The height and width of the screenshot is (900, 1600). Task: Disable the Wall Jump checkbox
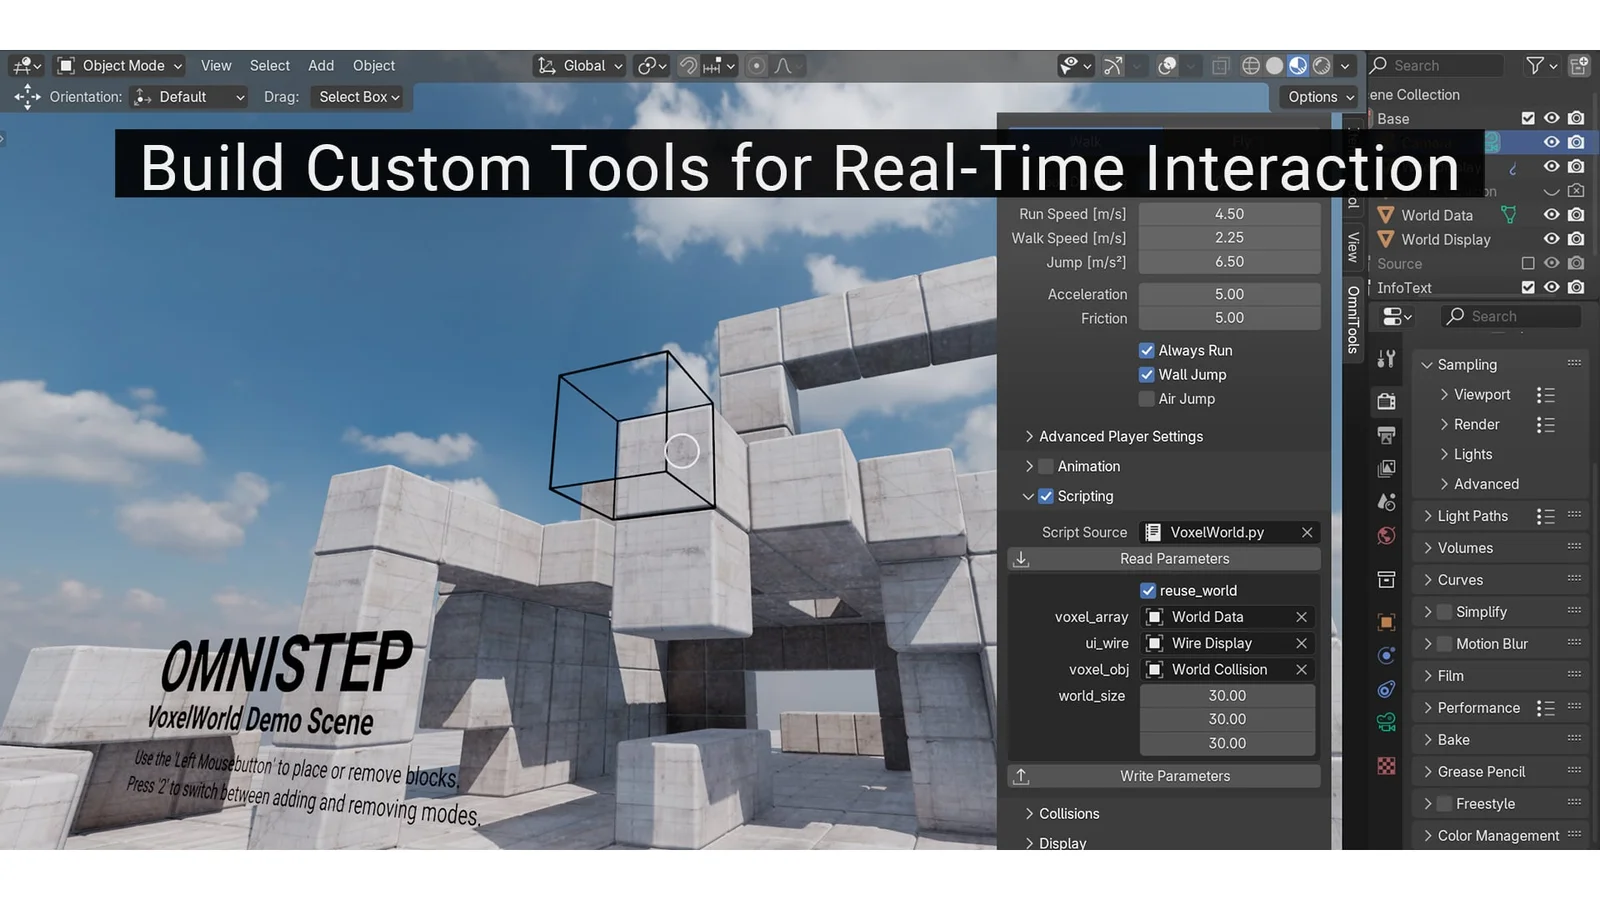pyautogui.click(x=1147, y=374)
